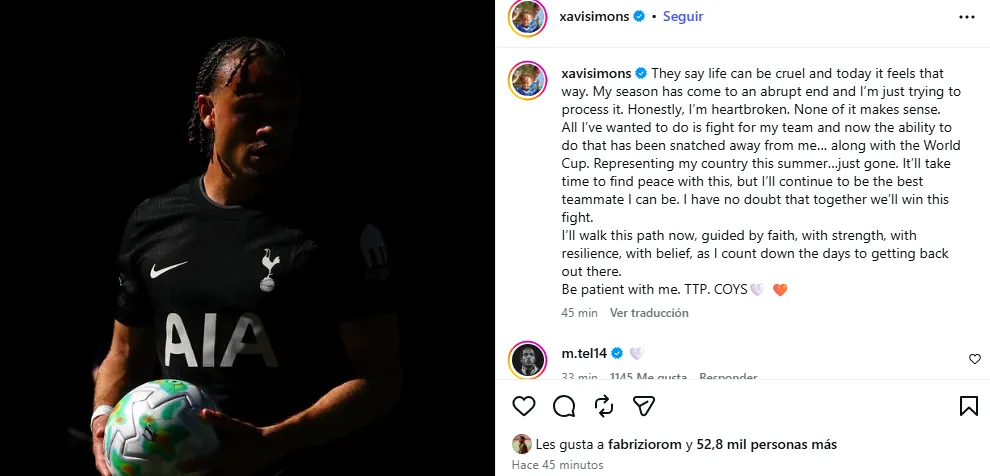Open m.tel14's profile avatar
This screenshot has width=990, height=476.
click(527, 360)
